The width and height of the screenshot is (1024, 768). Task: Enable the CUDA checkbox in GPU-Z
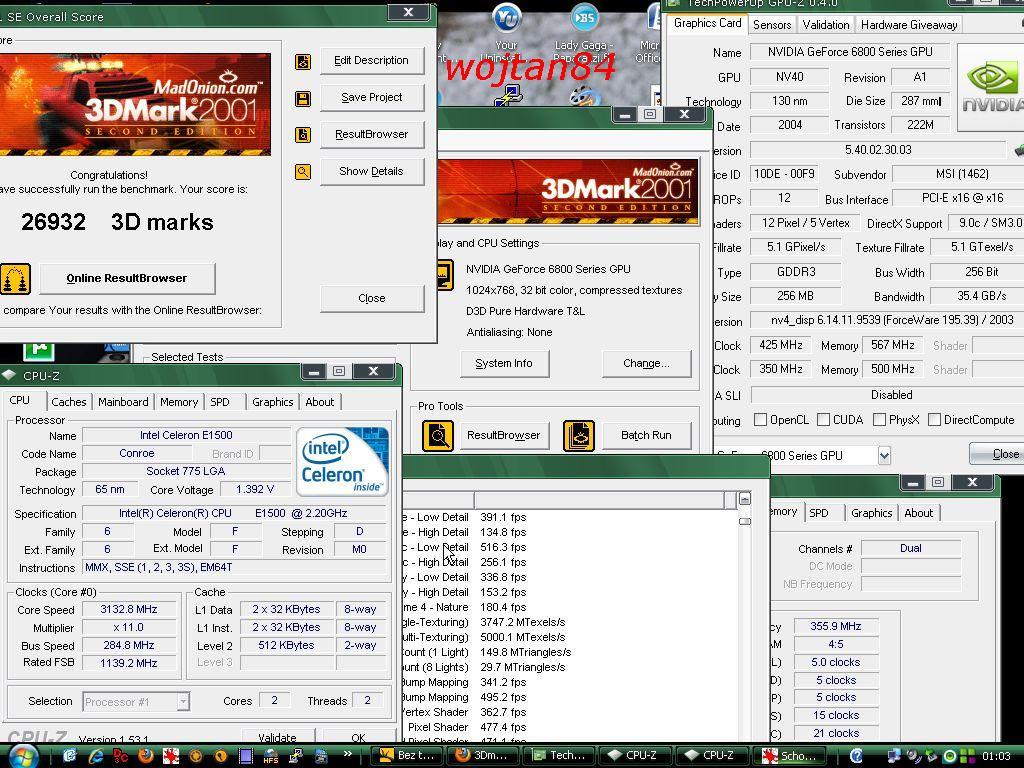pos(824,420)
